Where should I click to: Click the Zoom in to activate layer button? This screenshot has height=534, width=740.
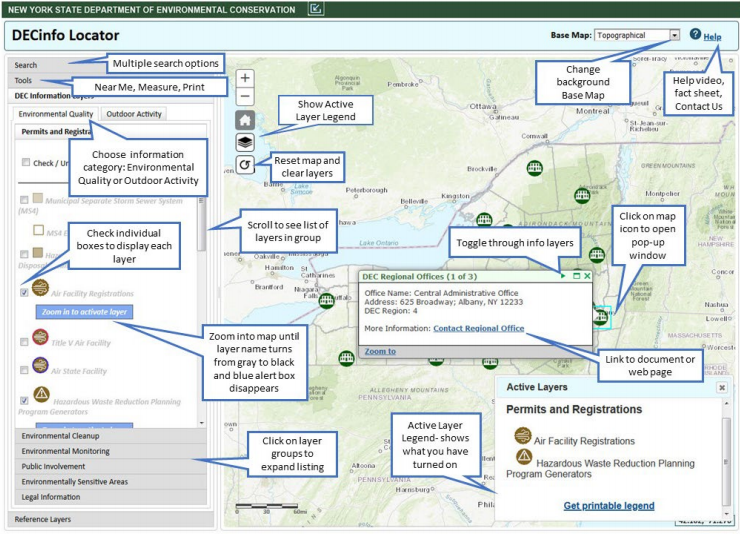84,312
